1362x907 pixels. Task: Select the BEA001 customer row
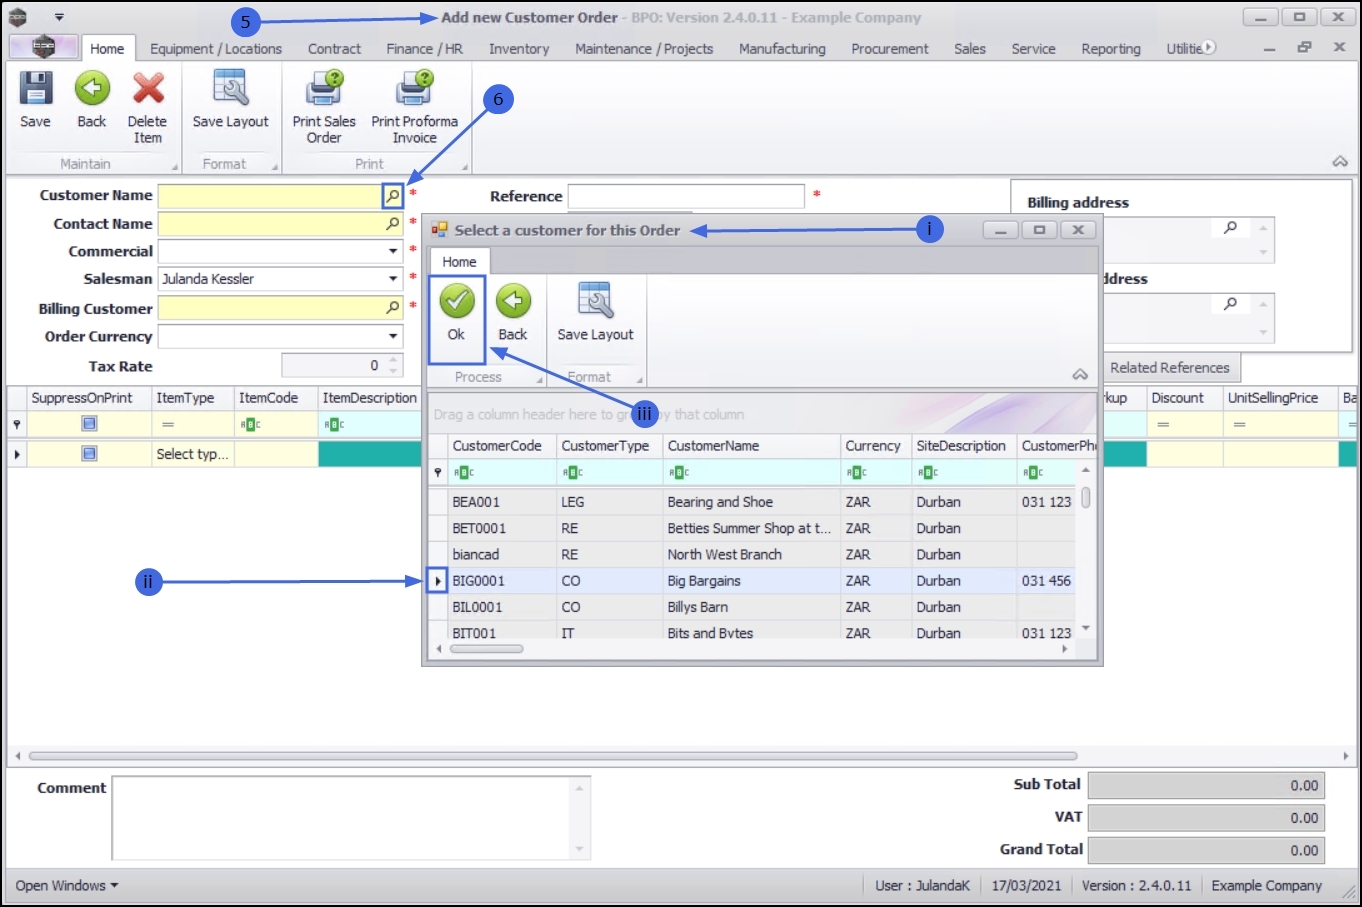[751, 502]
